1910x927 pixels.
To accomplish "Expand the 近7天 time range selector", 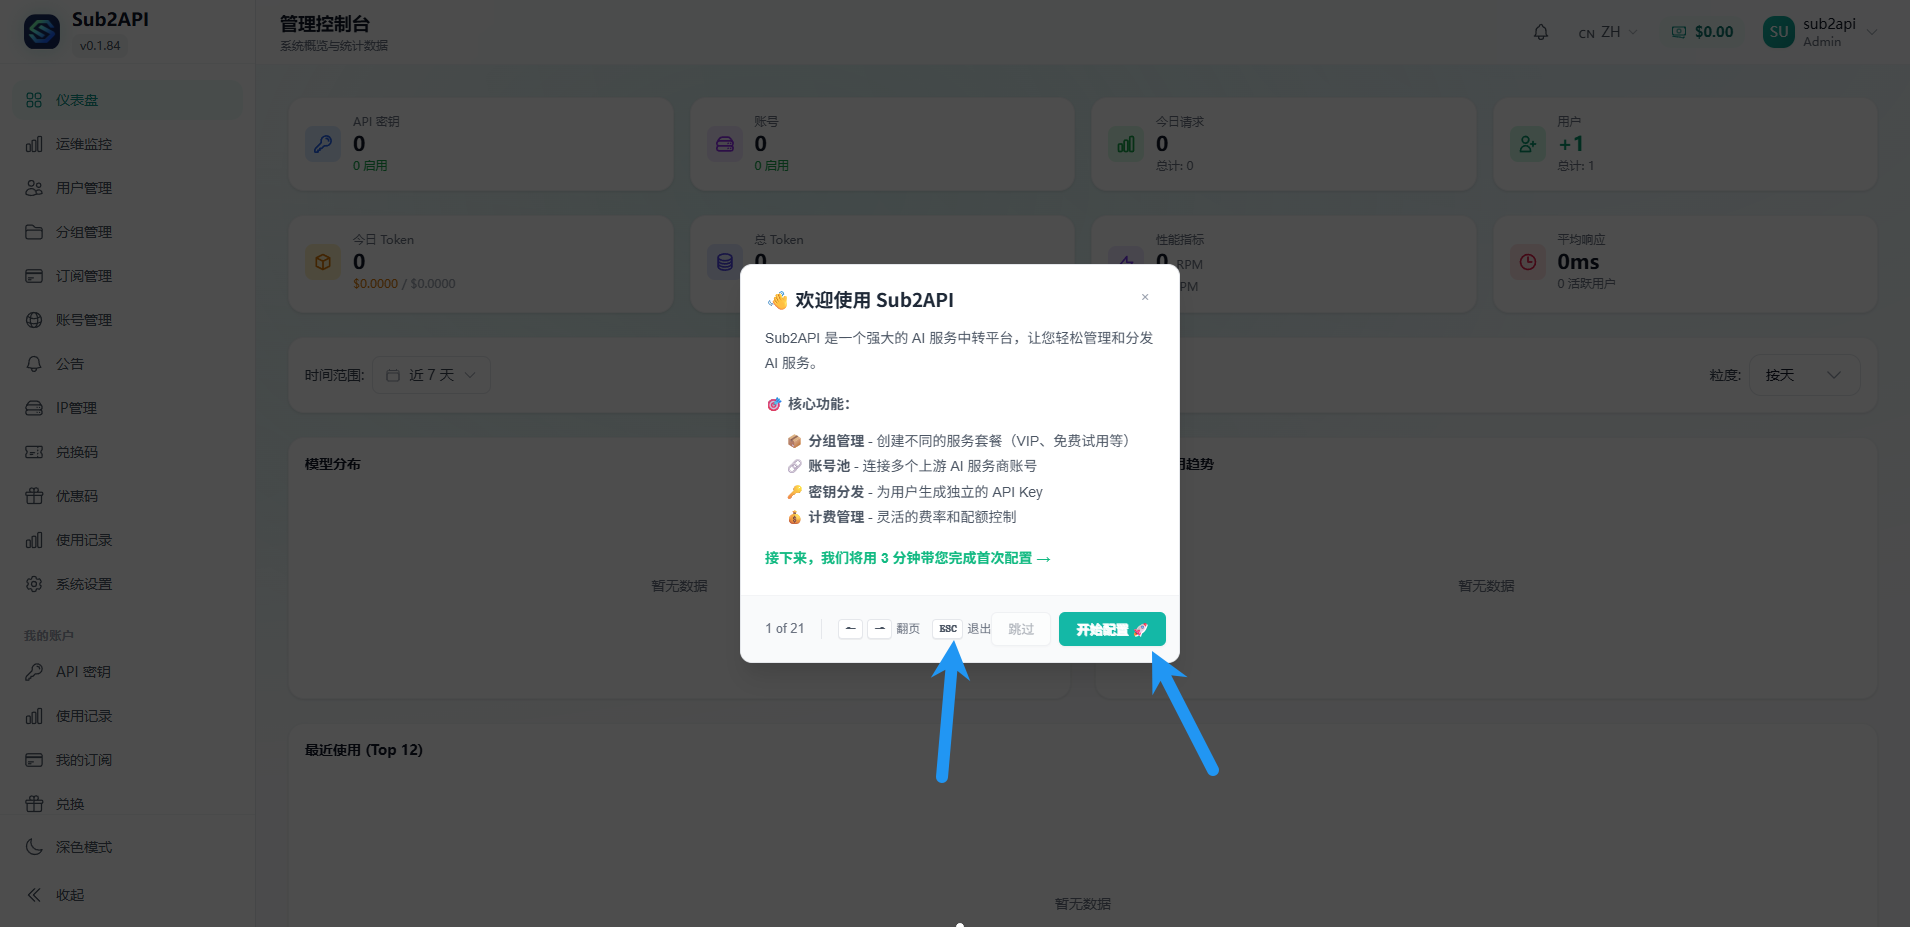I will click(431, 374).
